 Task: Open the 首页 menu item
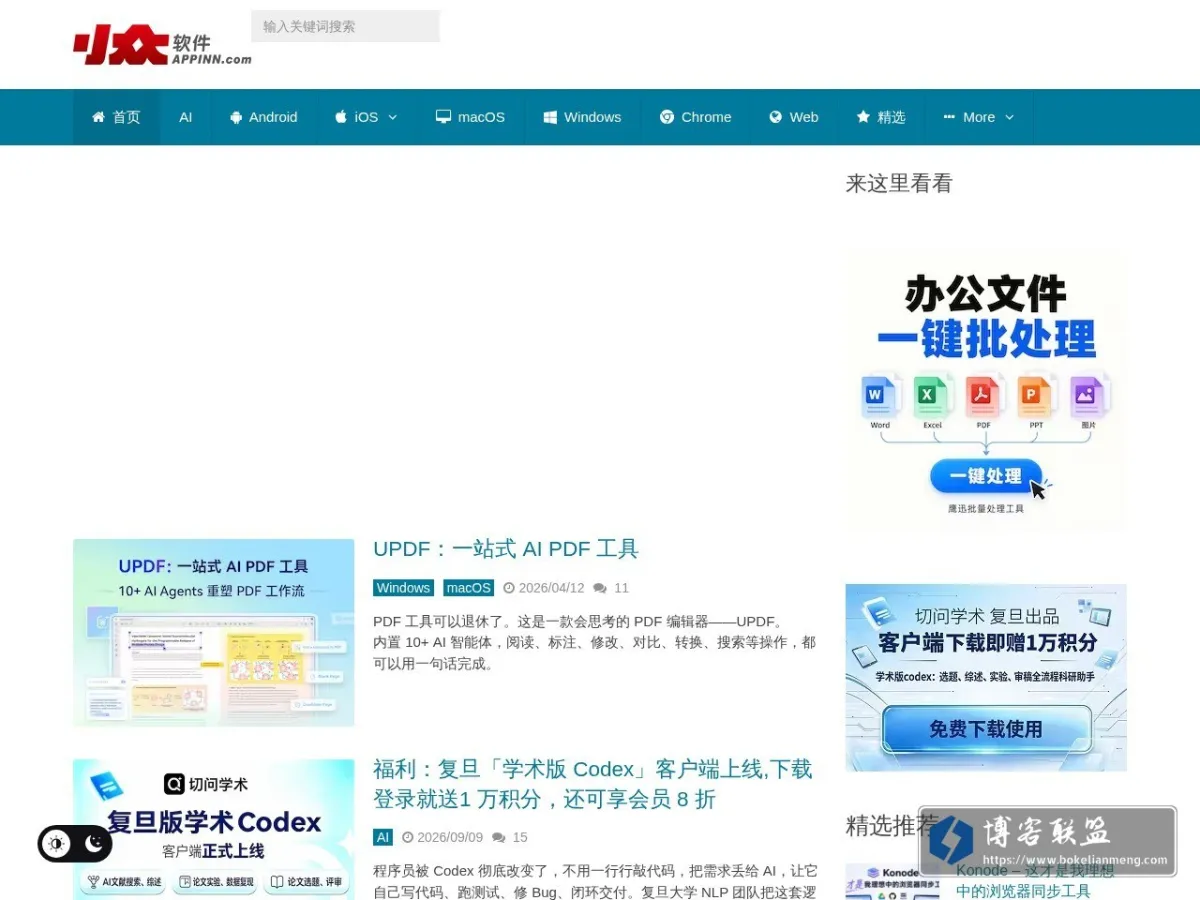116,117
